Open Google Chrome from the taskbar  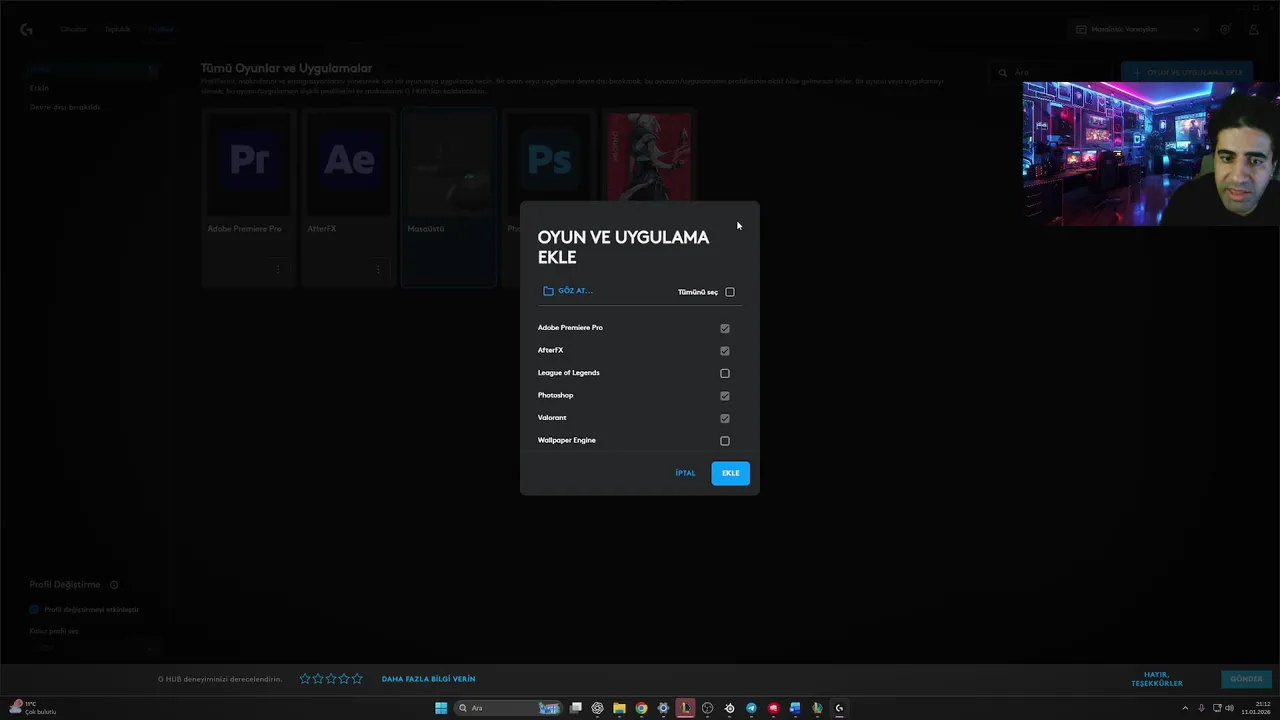coord(642,708)
